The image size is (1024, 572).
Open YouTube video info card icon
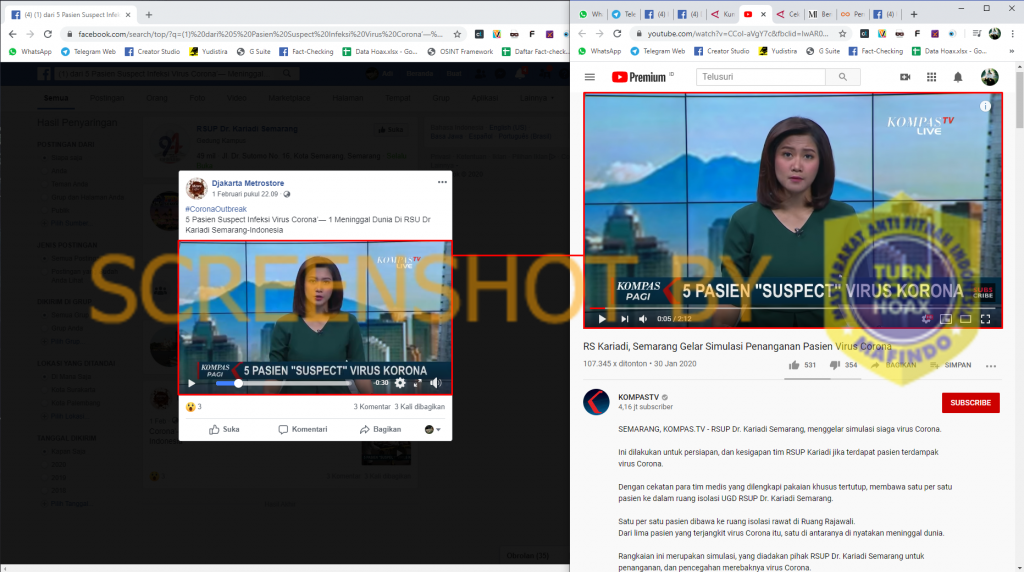tap(985, 106)
